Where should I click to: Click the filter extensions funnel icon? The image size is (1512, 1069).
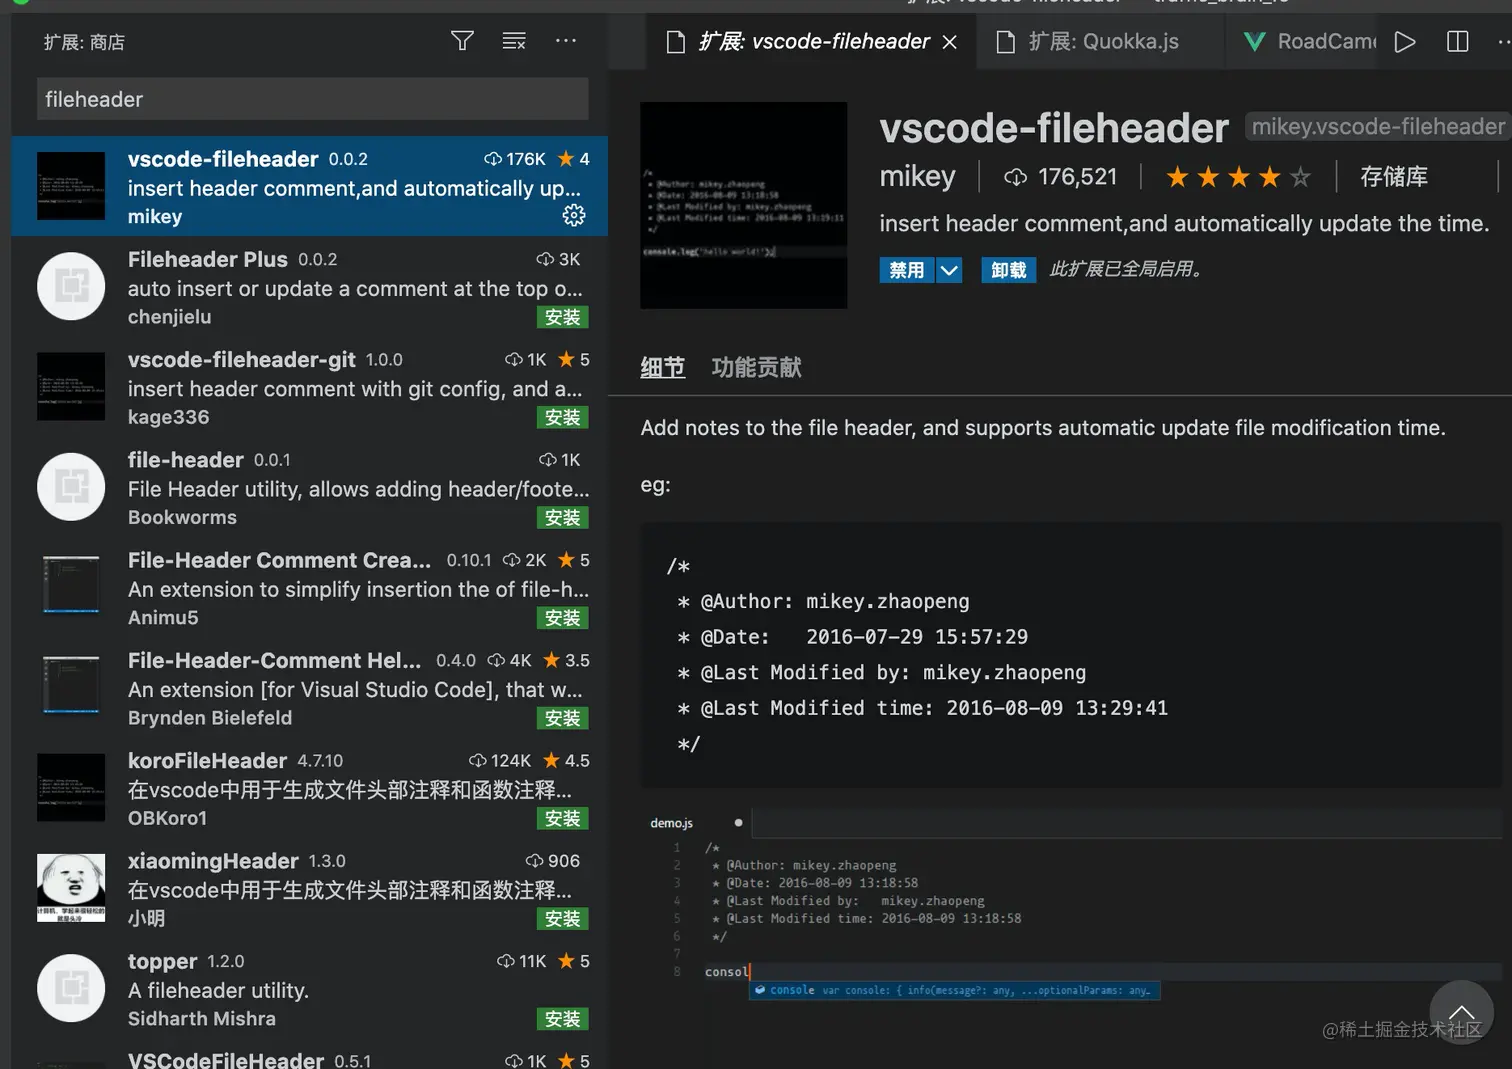[462, 41]
